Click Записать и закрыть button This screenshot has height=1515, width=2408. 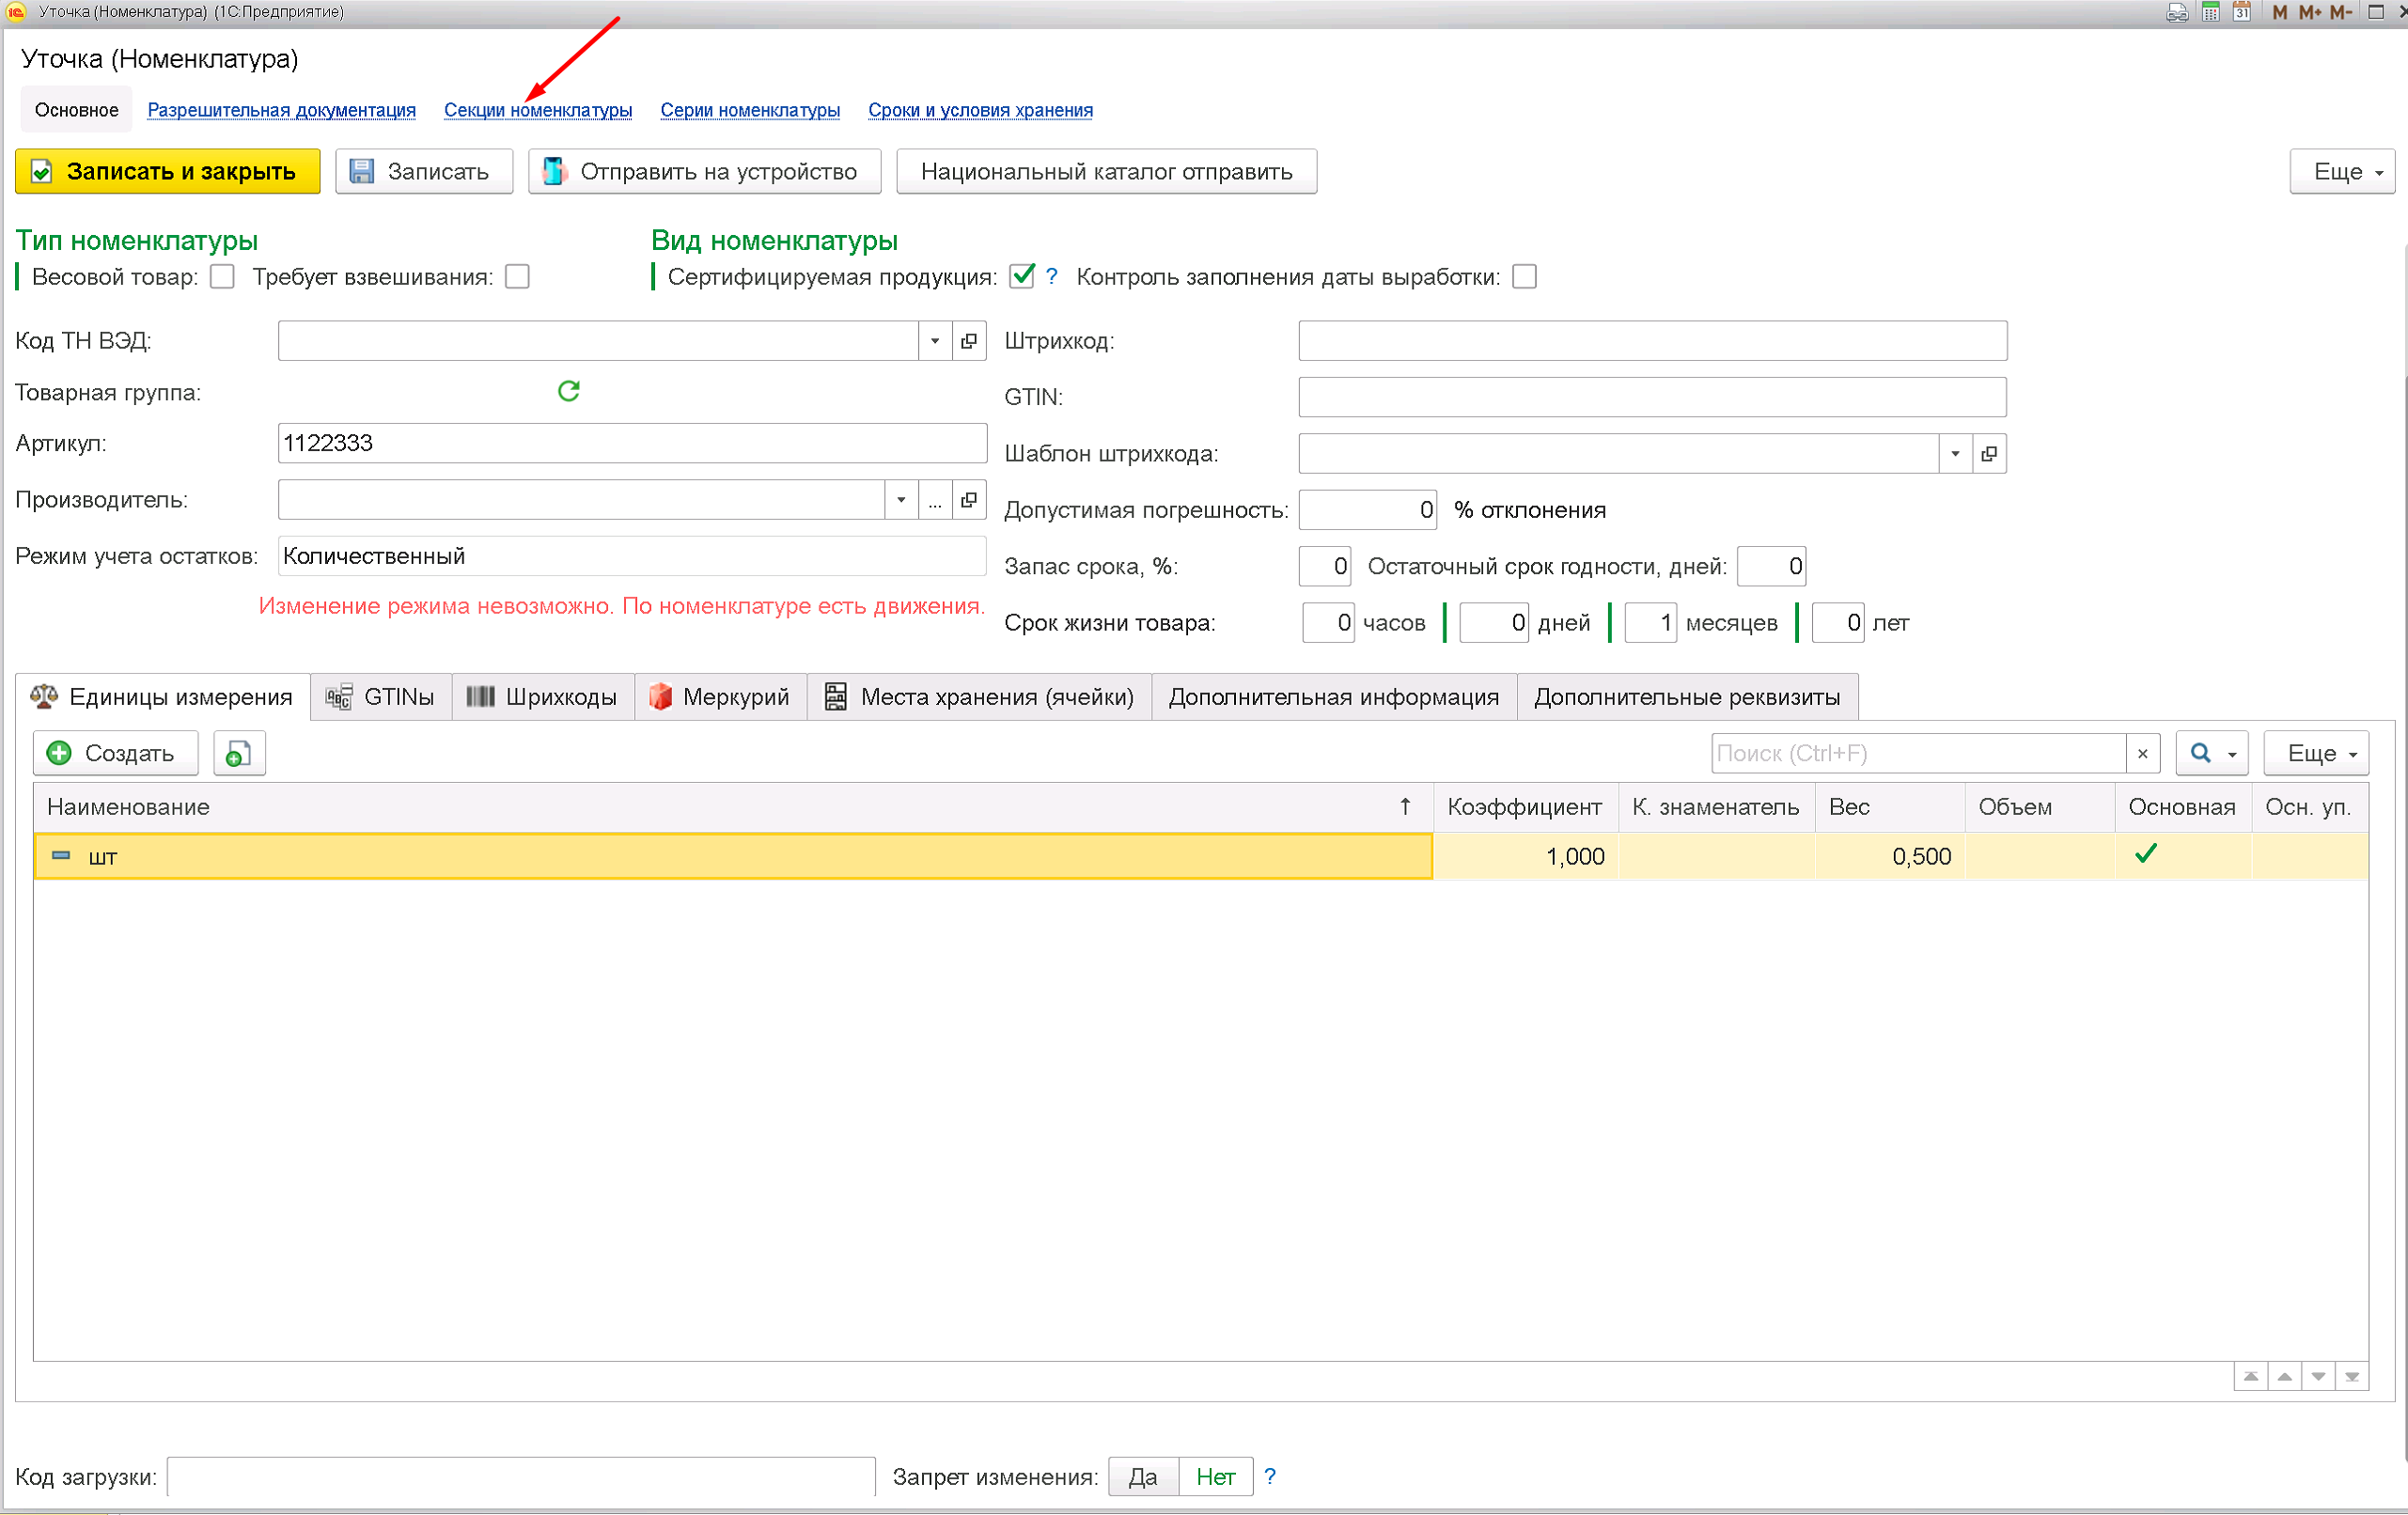pos(168,172)
